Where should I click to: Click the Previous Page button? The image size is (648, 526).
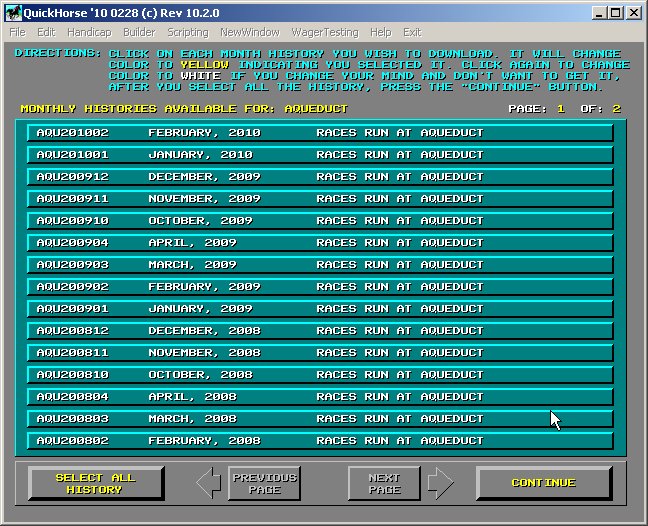(264, 484)
